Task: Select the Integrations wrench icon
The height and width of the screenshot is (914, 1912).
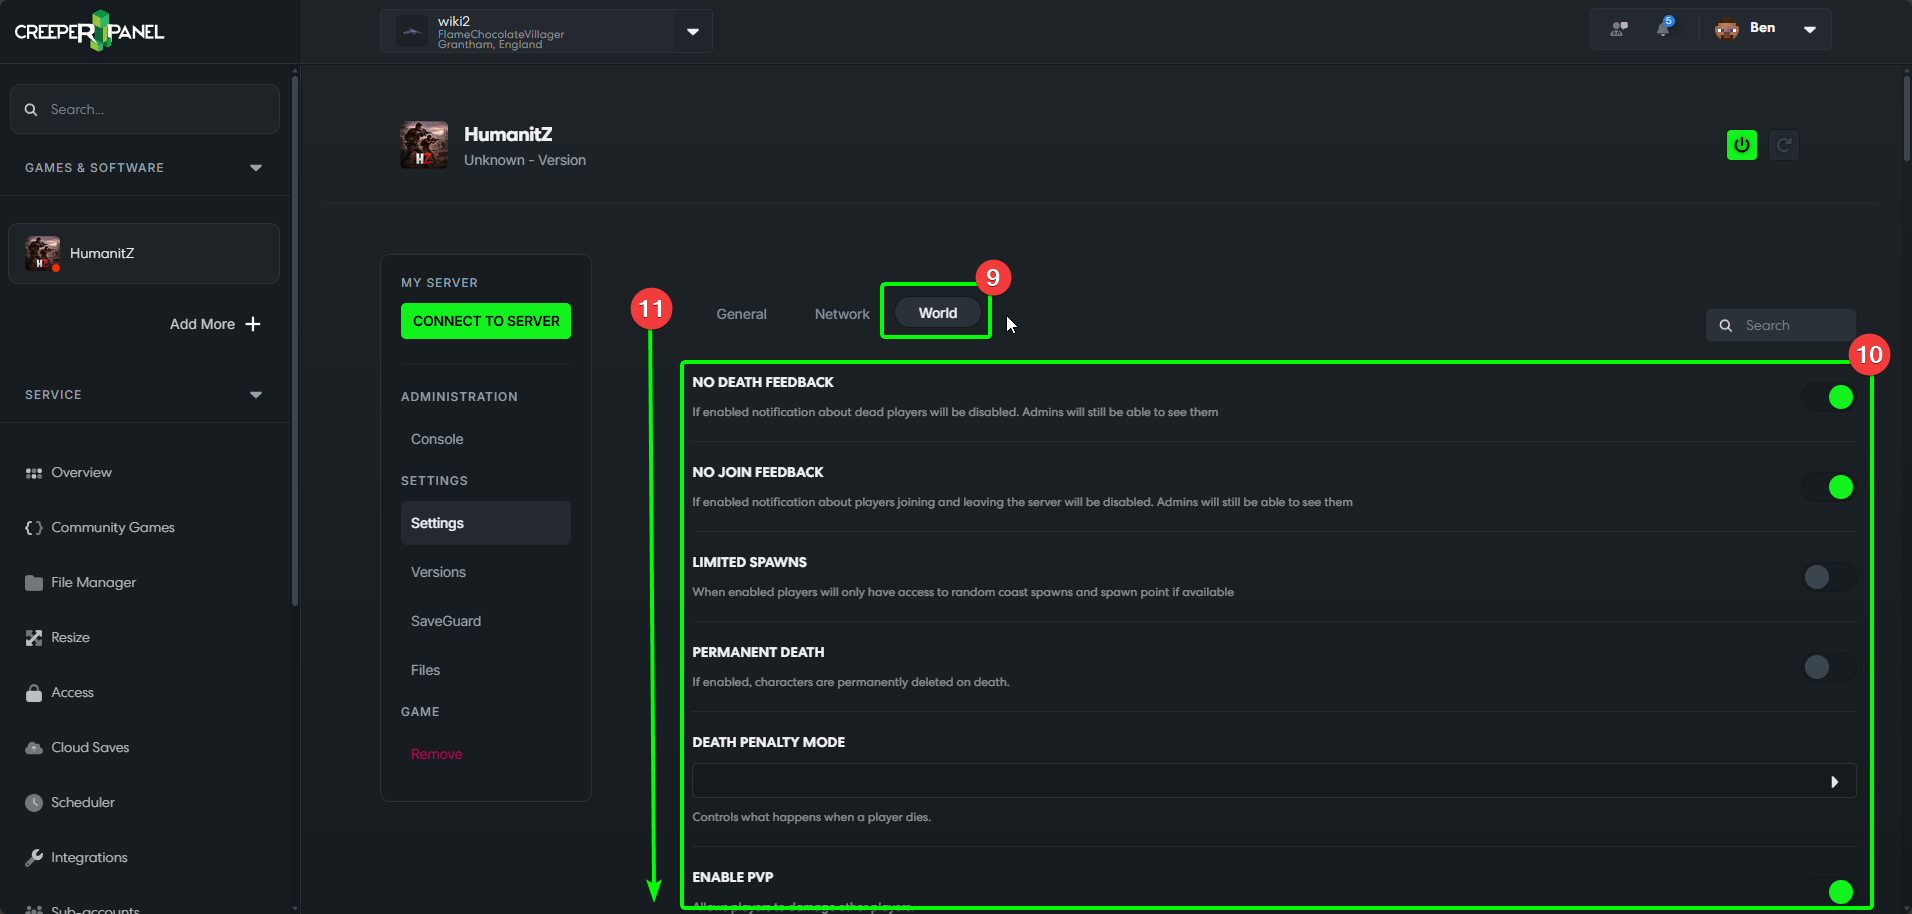Action: coord(33,857)
